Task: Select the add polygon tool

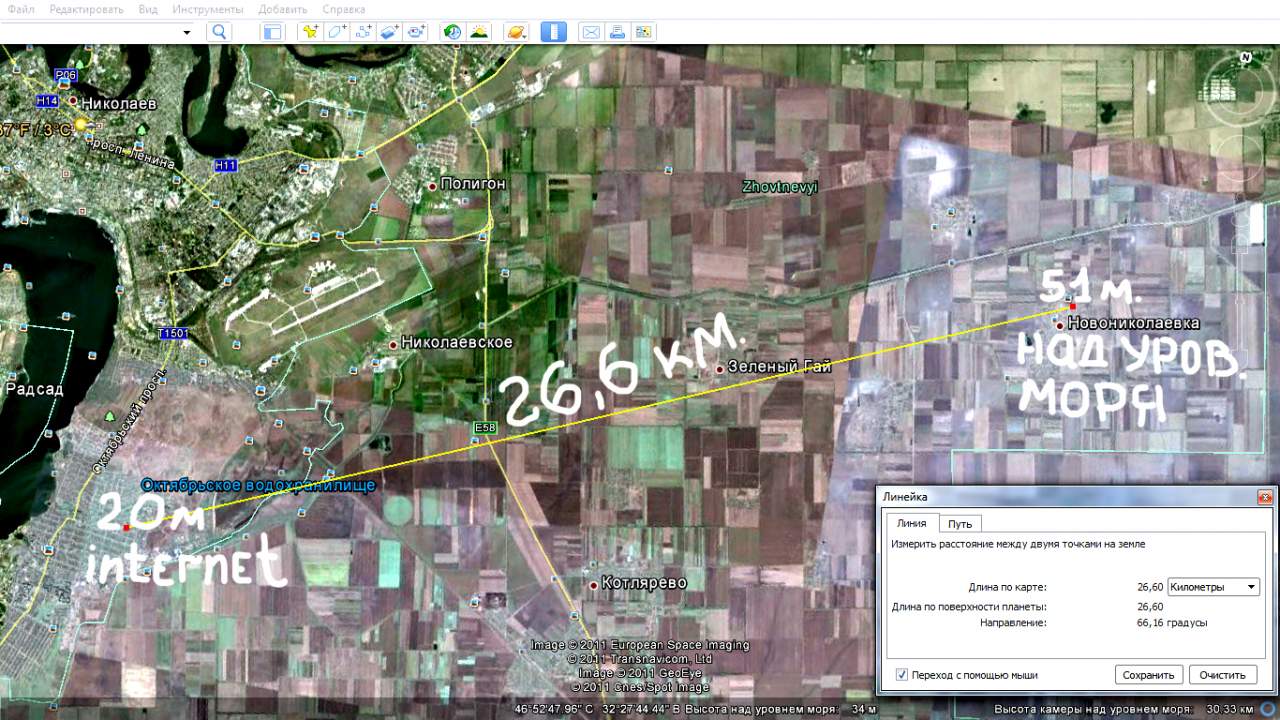Action: point(337,32)
